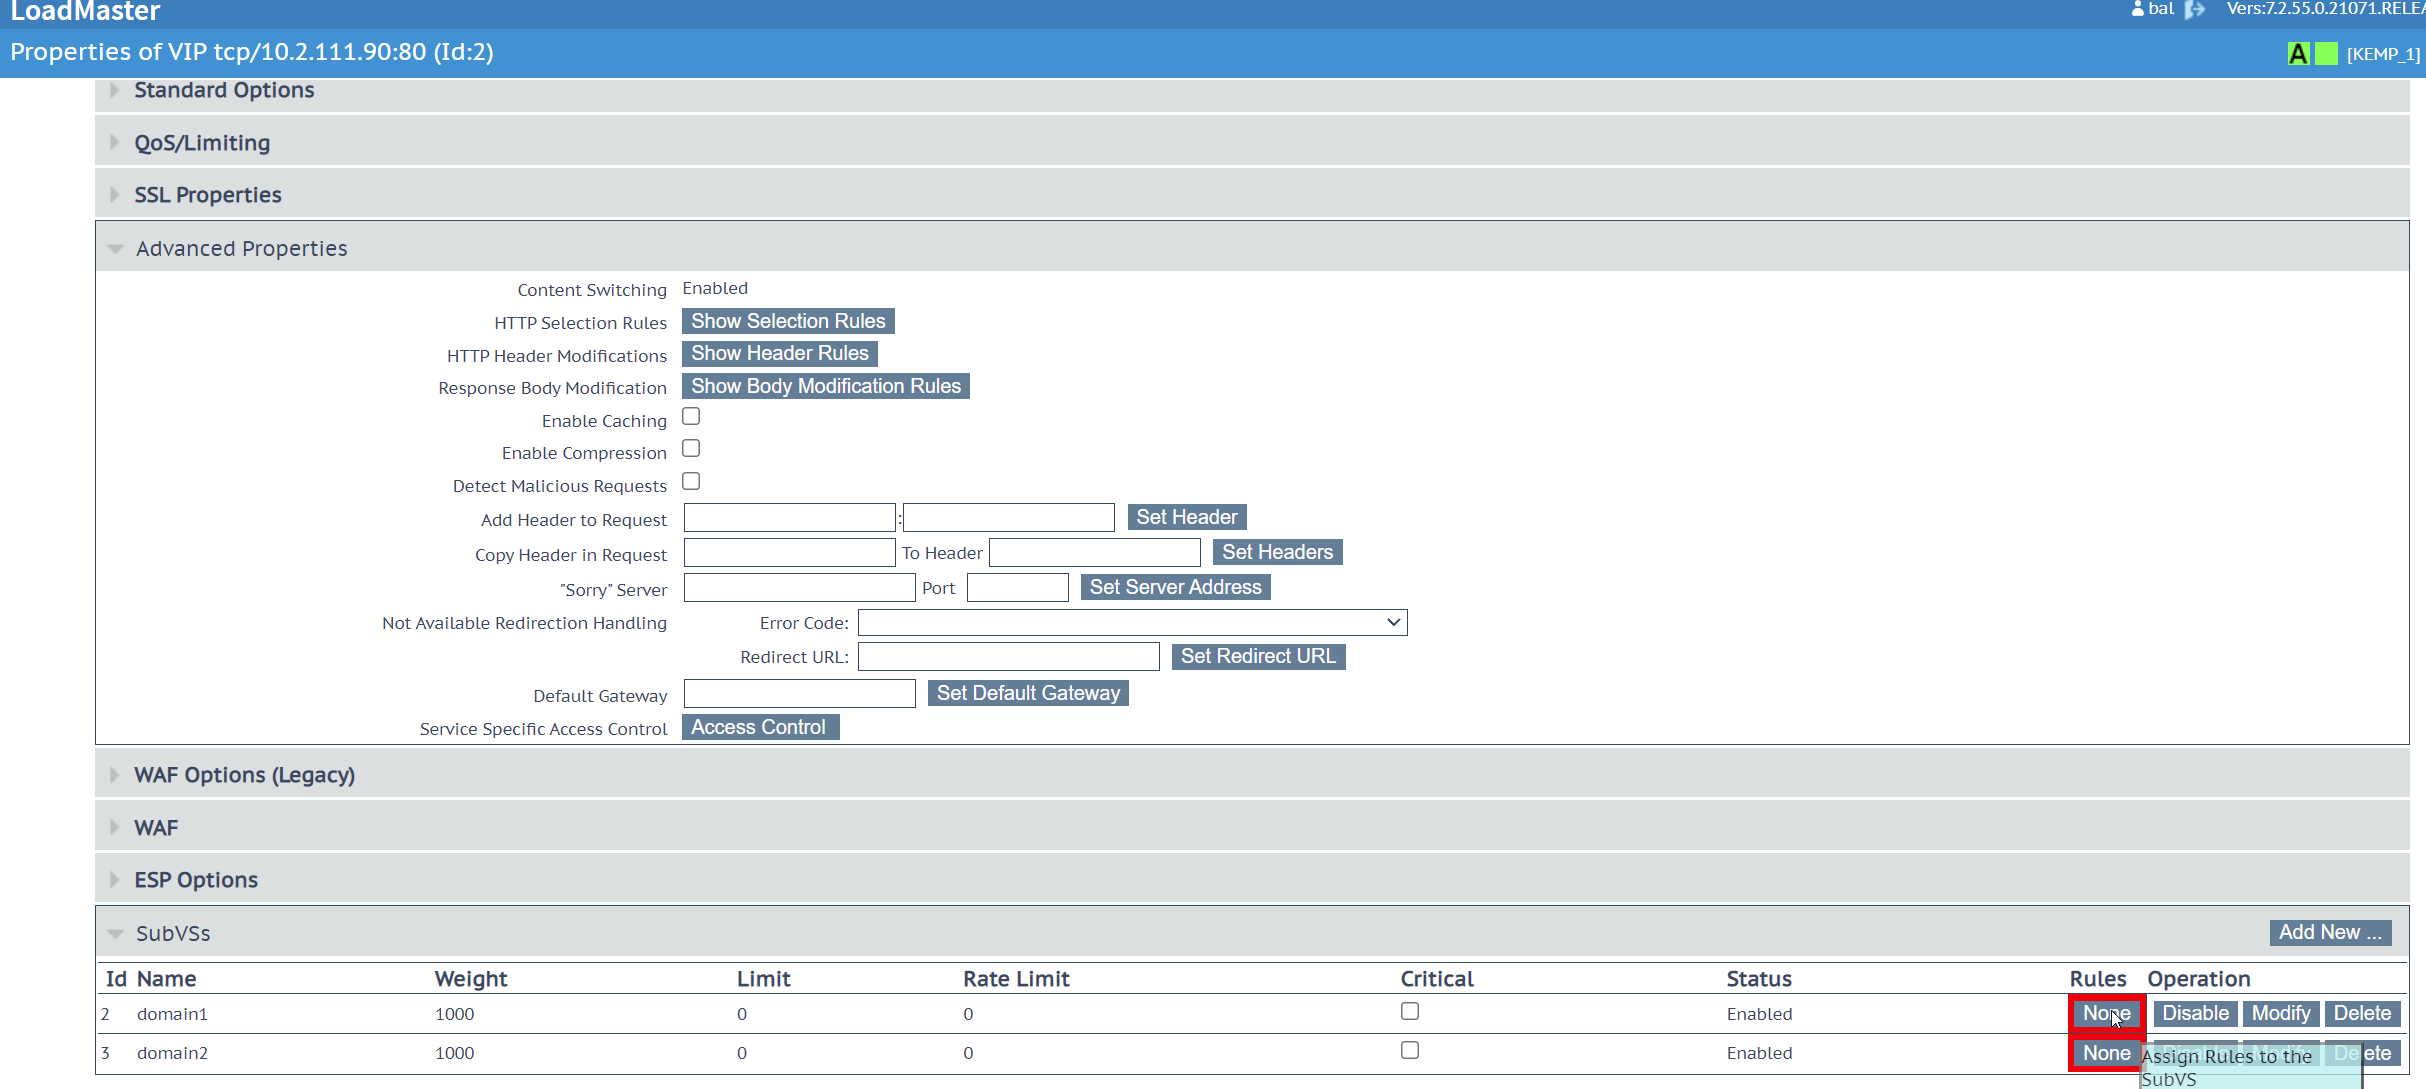Click Show Selection Rules button
This screenshot has width=2426, height=1089.
[x=788, y=321]
